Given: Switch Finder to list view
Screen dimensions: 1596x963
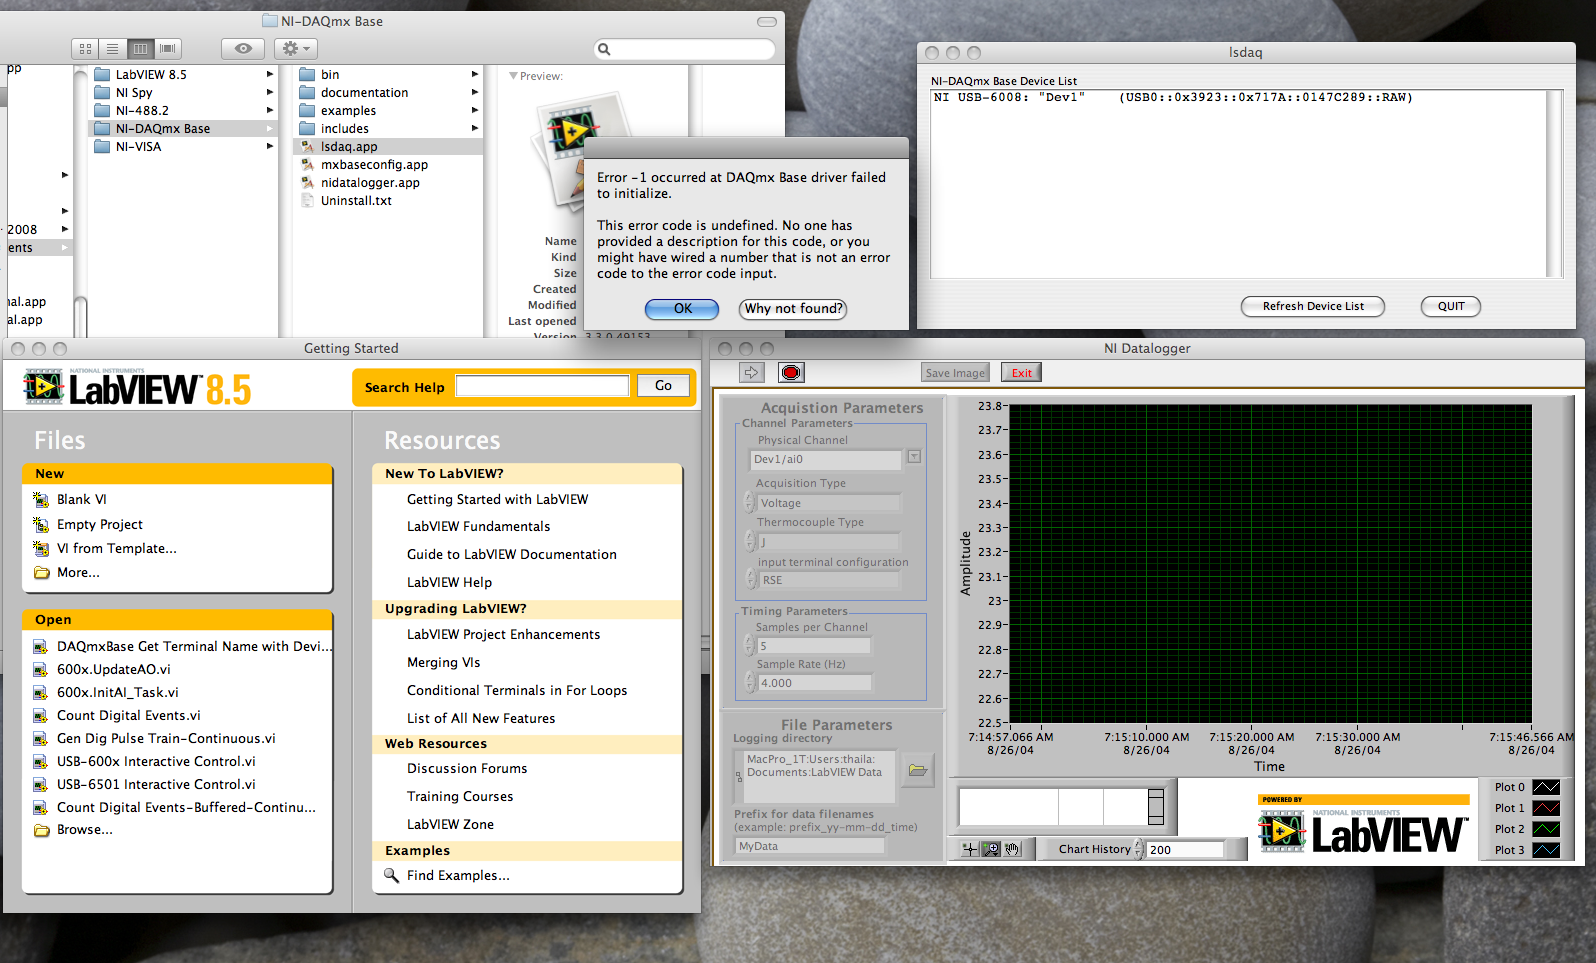Looking at the screenshot, I should tap(113, 48).
